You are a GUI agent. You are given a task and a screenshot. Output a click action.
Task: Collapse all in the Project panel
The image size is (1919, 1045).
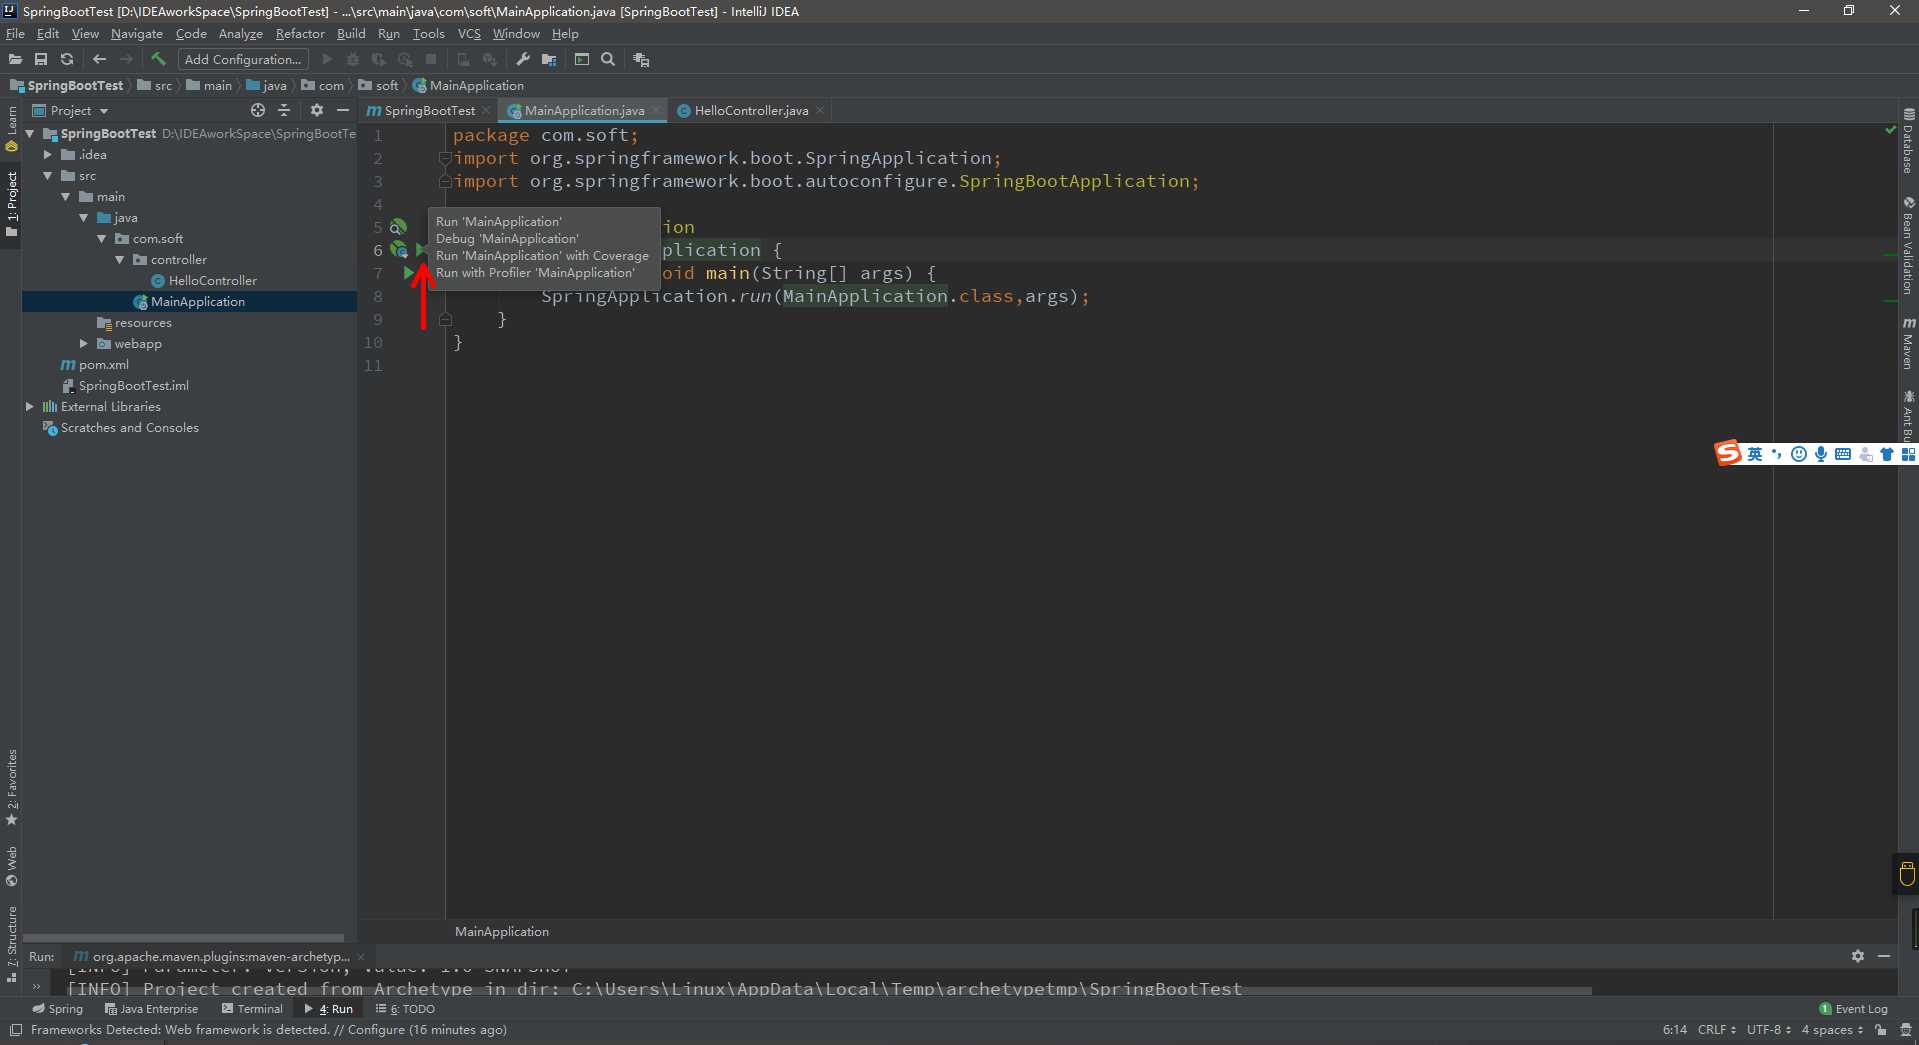[x=284, y=110]
